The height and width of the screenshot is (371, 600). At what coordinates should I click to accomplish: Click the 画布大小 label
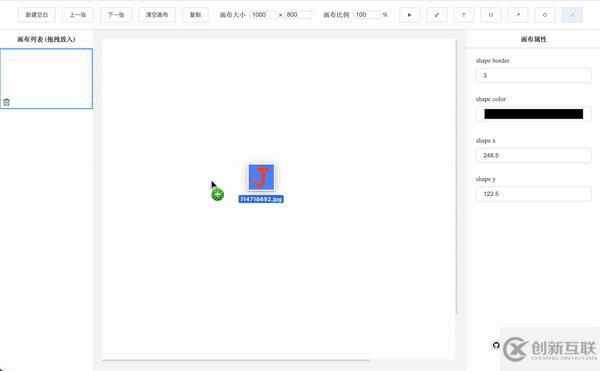click(233, 15)
